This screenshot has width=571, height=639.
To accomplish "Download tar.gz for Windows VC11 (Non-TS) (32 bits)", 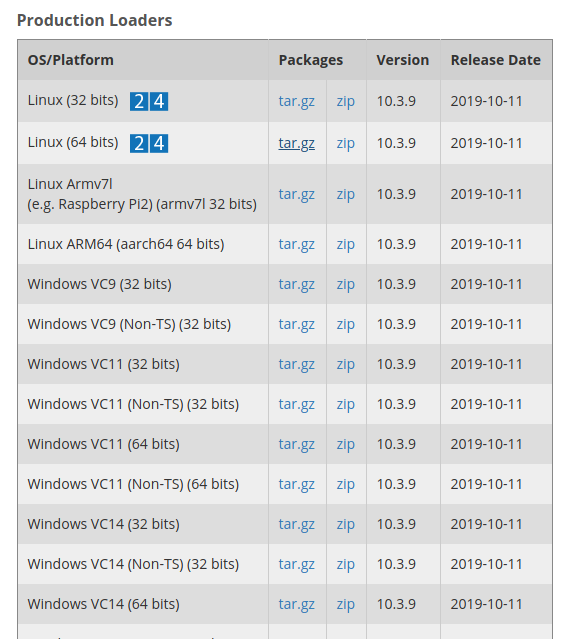I will coord(297,404).
